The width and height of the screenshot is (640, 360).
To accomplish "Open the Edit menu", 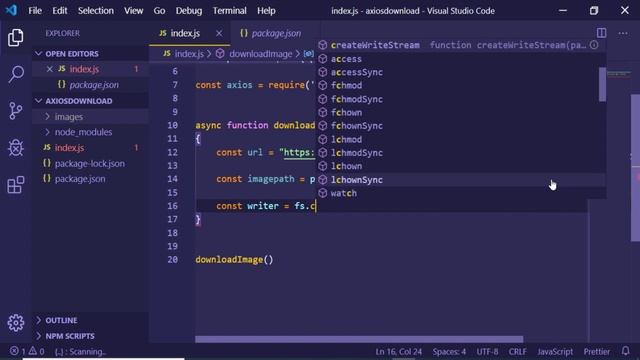I will (60, 11).
